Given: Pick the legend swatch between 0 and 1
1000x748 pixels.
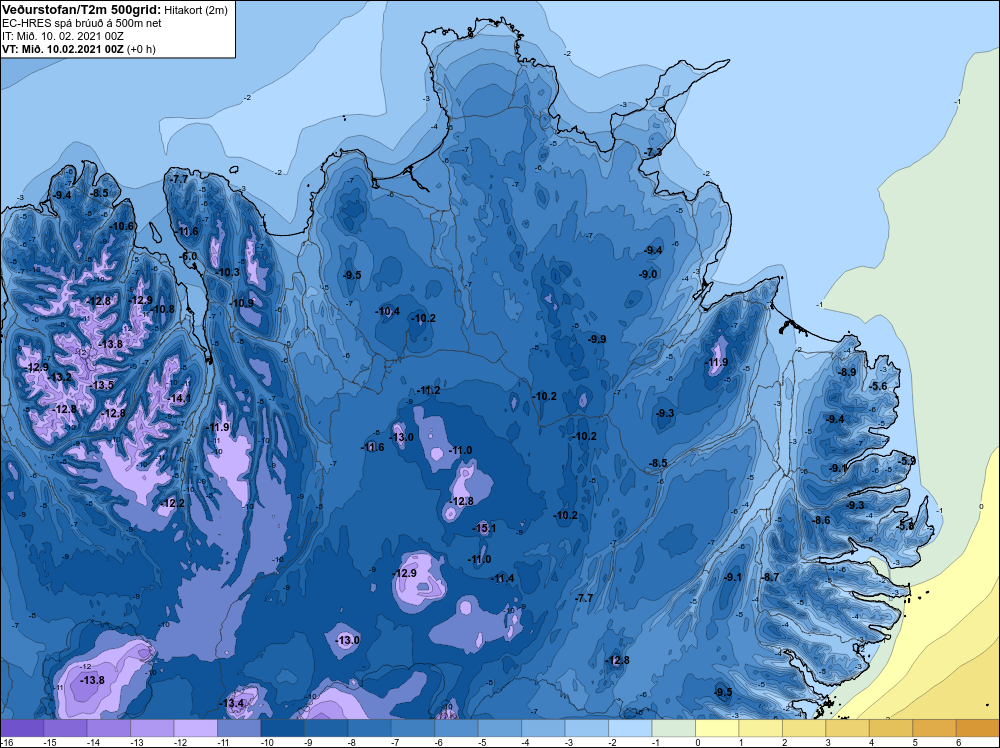Looking at the screenshot, I should pyautogui.click(x=717, y=728).
